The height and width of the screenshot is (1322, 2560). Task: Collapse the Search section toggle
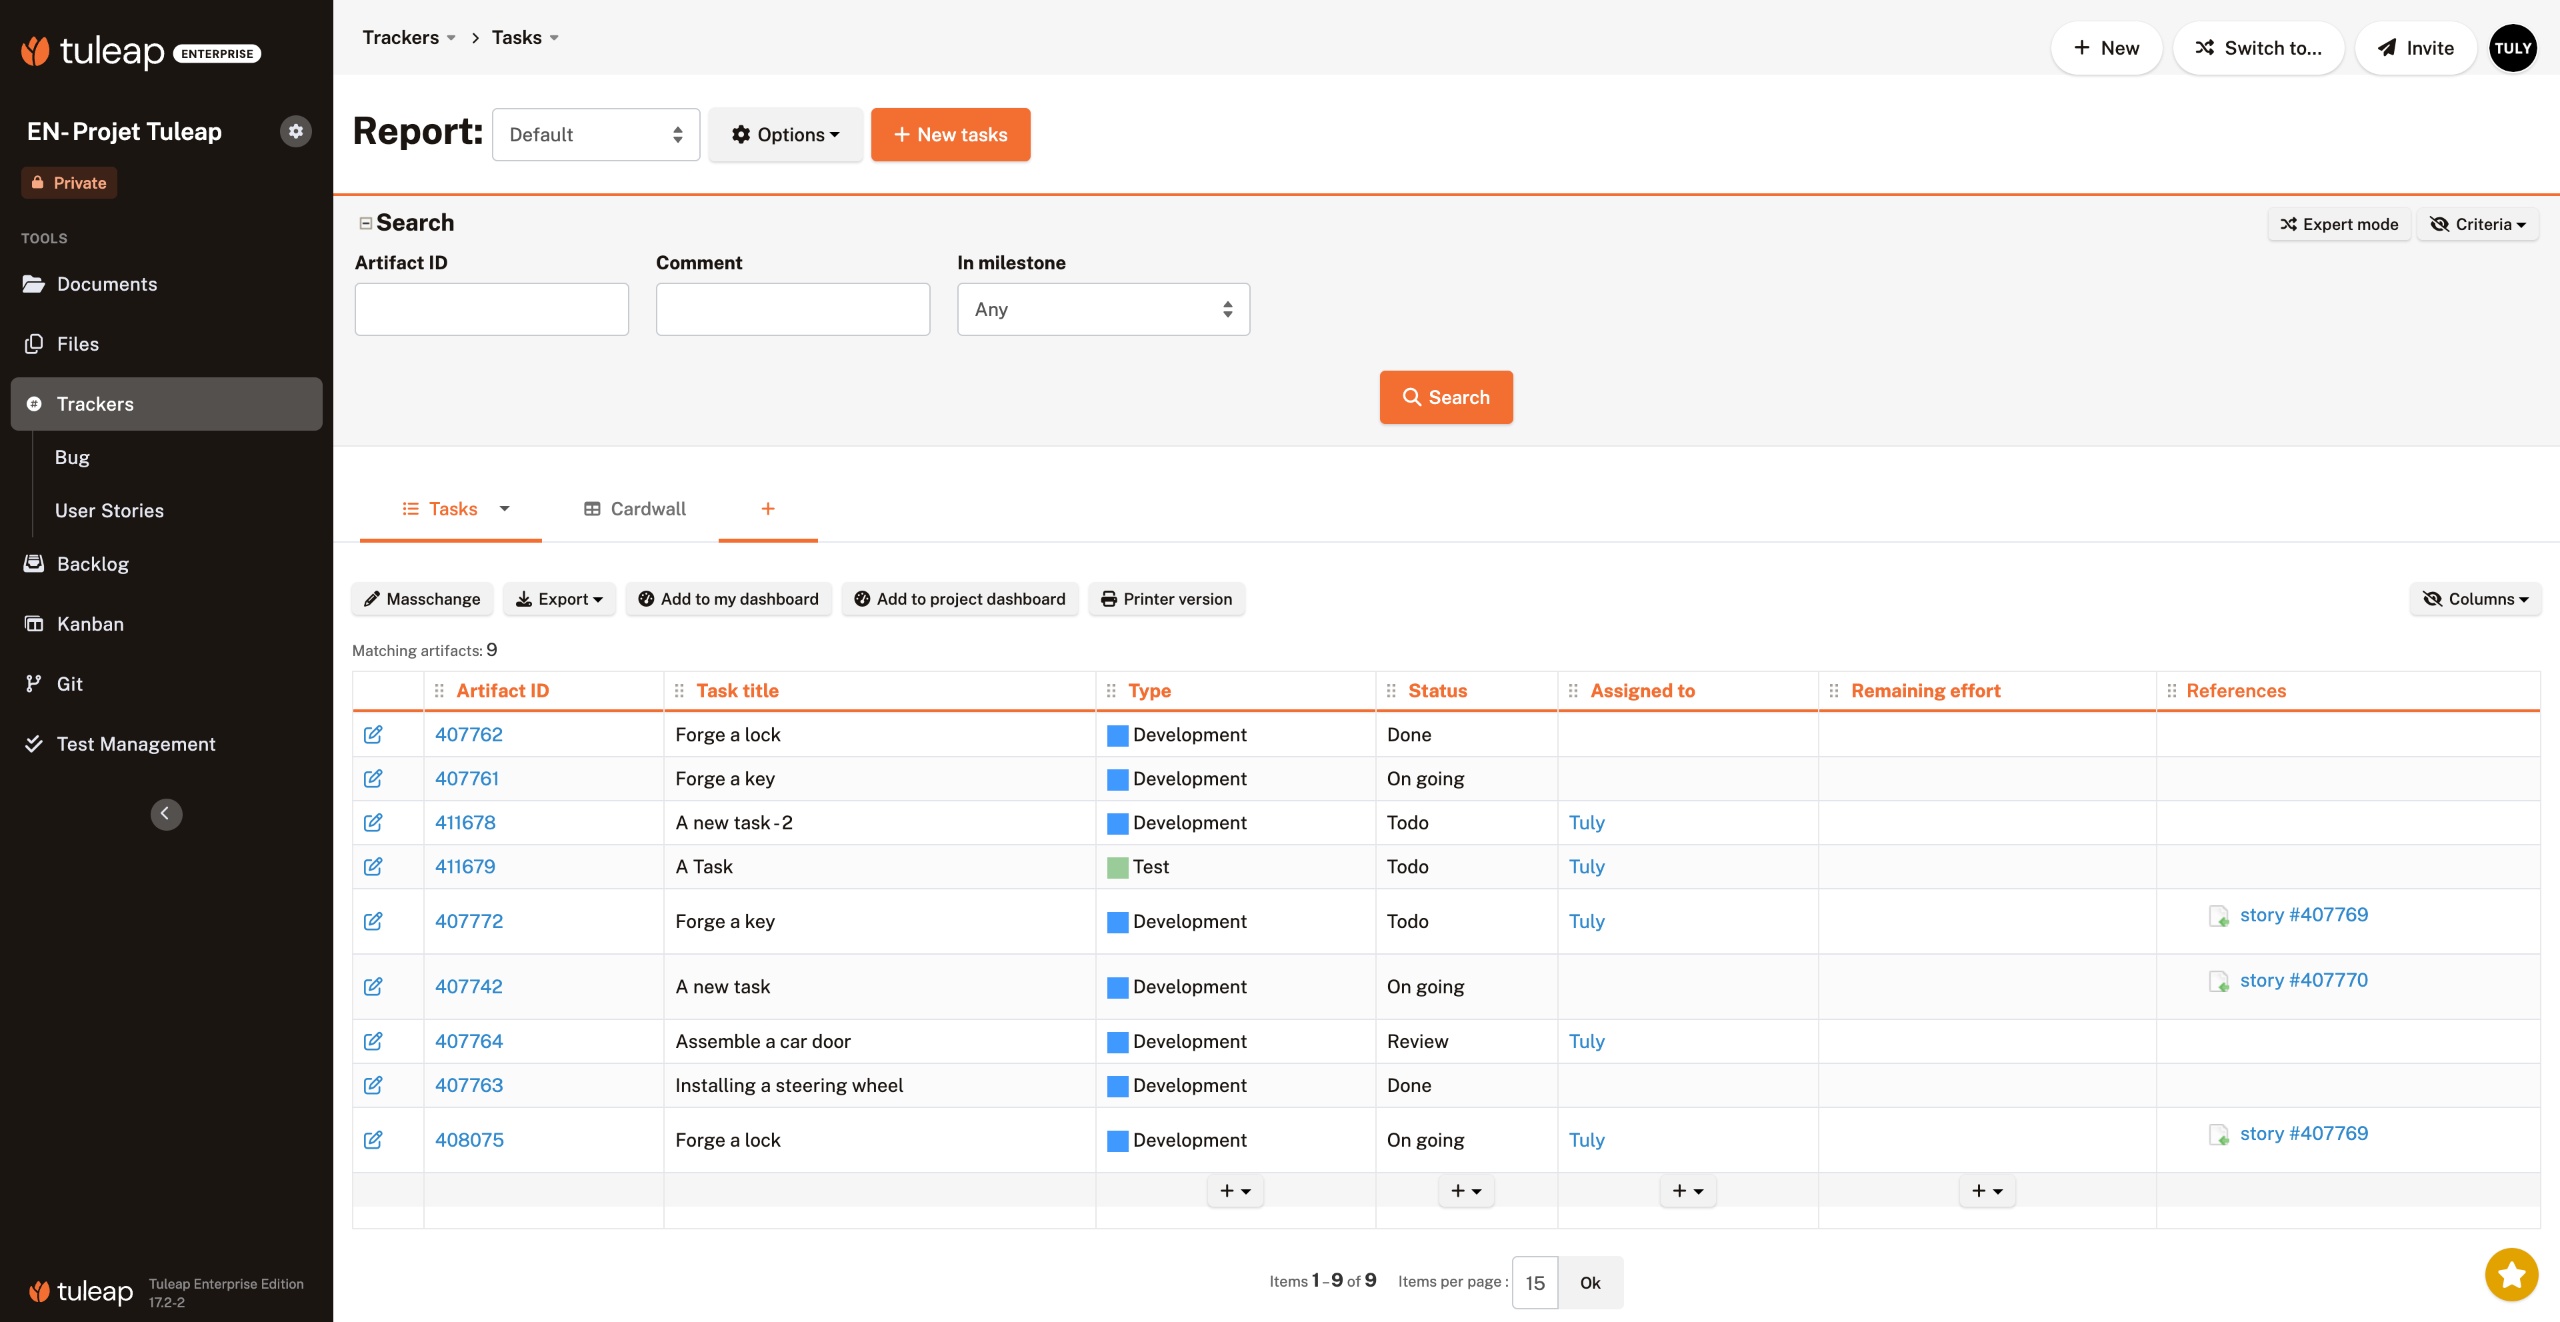point(365,223)
